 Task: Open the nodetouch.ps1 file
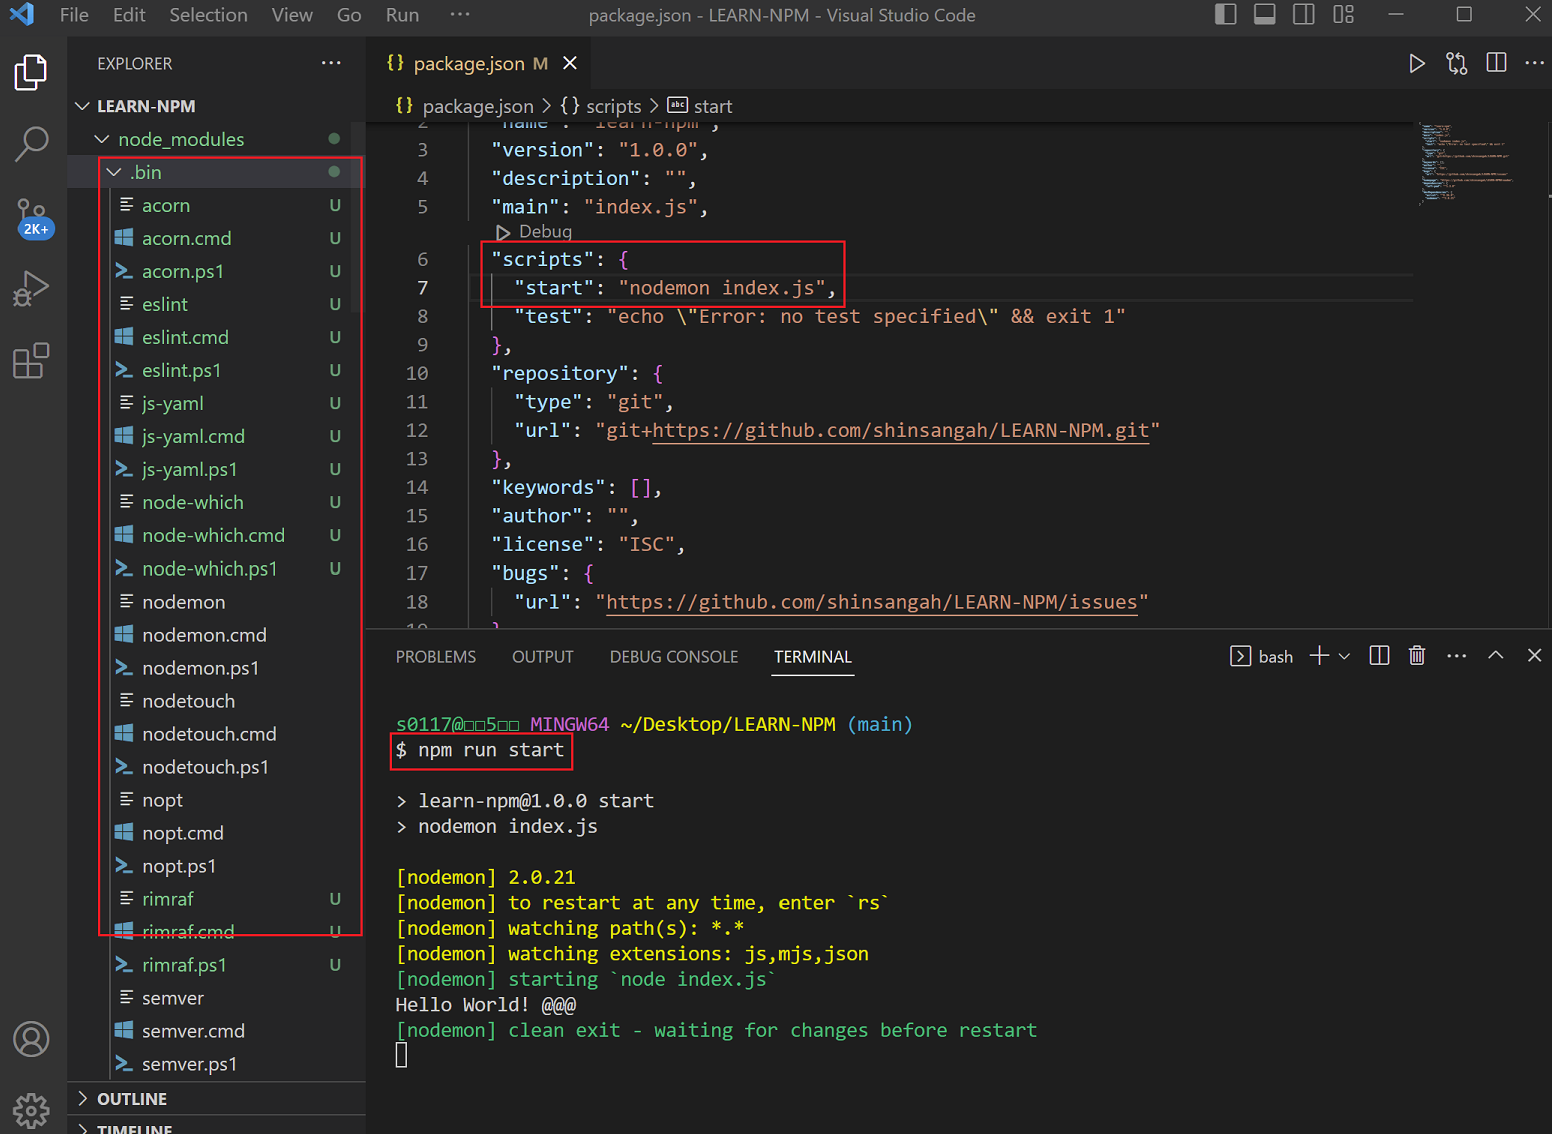(x=215, y=767)
